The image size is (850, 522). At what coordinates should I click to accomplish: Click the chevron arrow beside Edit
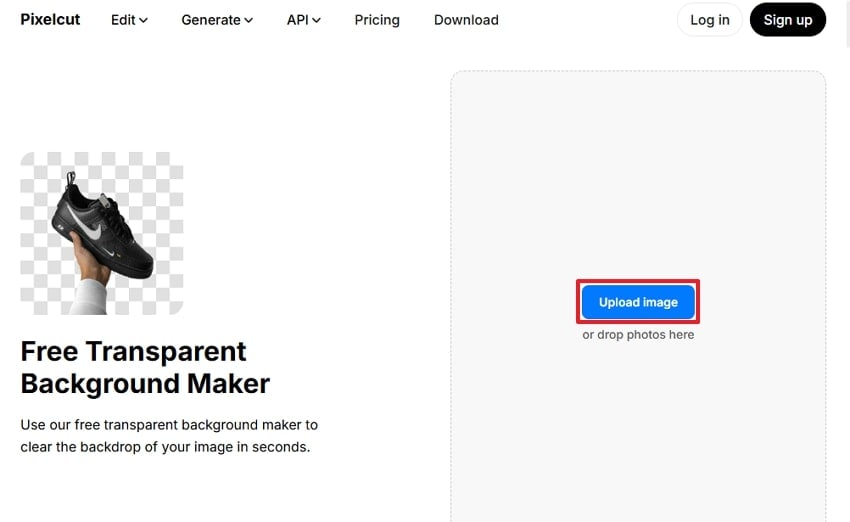(x=144, y=20)
